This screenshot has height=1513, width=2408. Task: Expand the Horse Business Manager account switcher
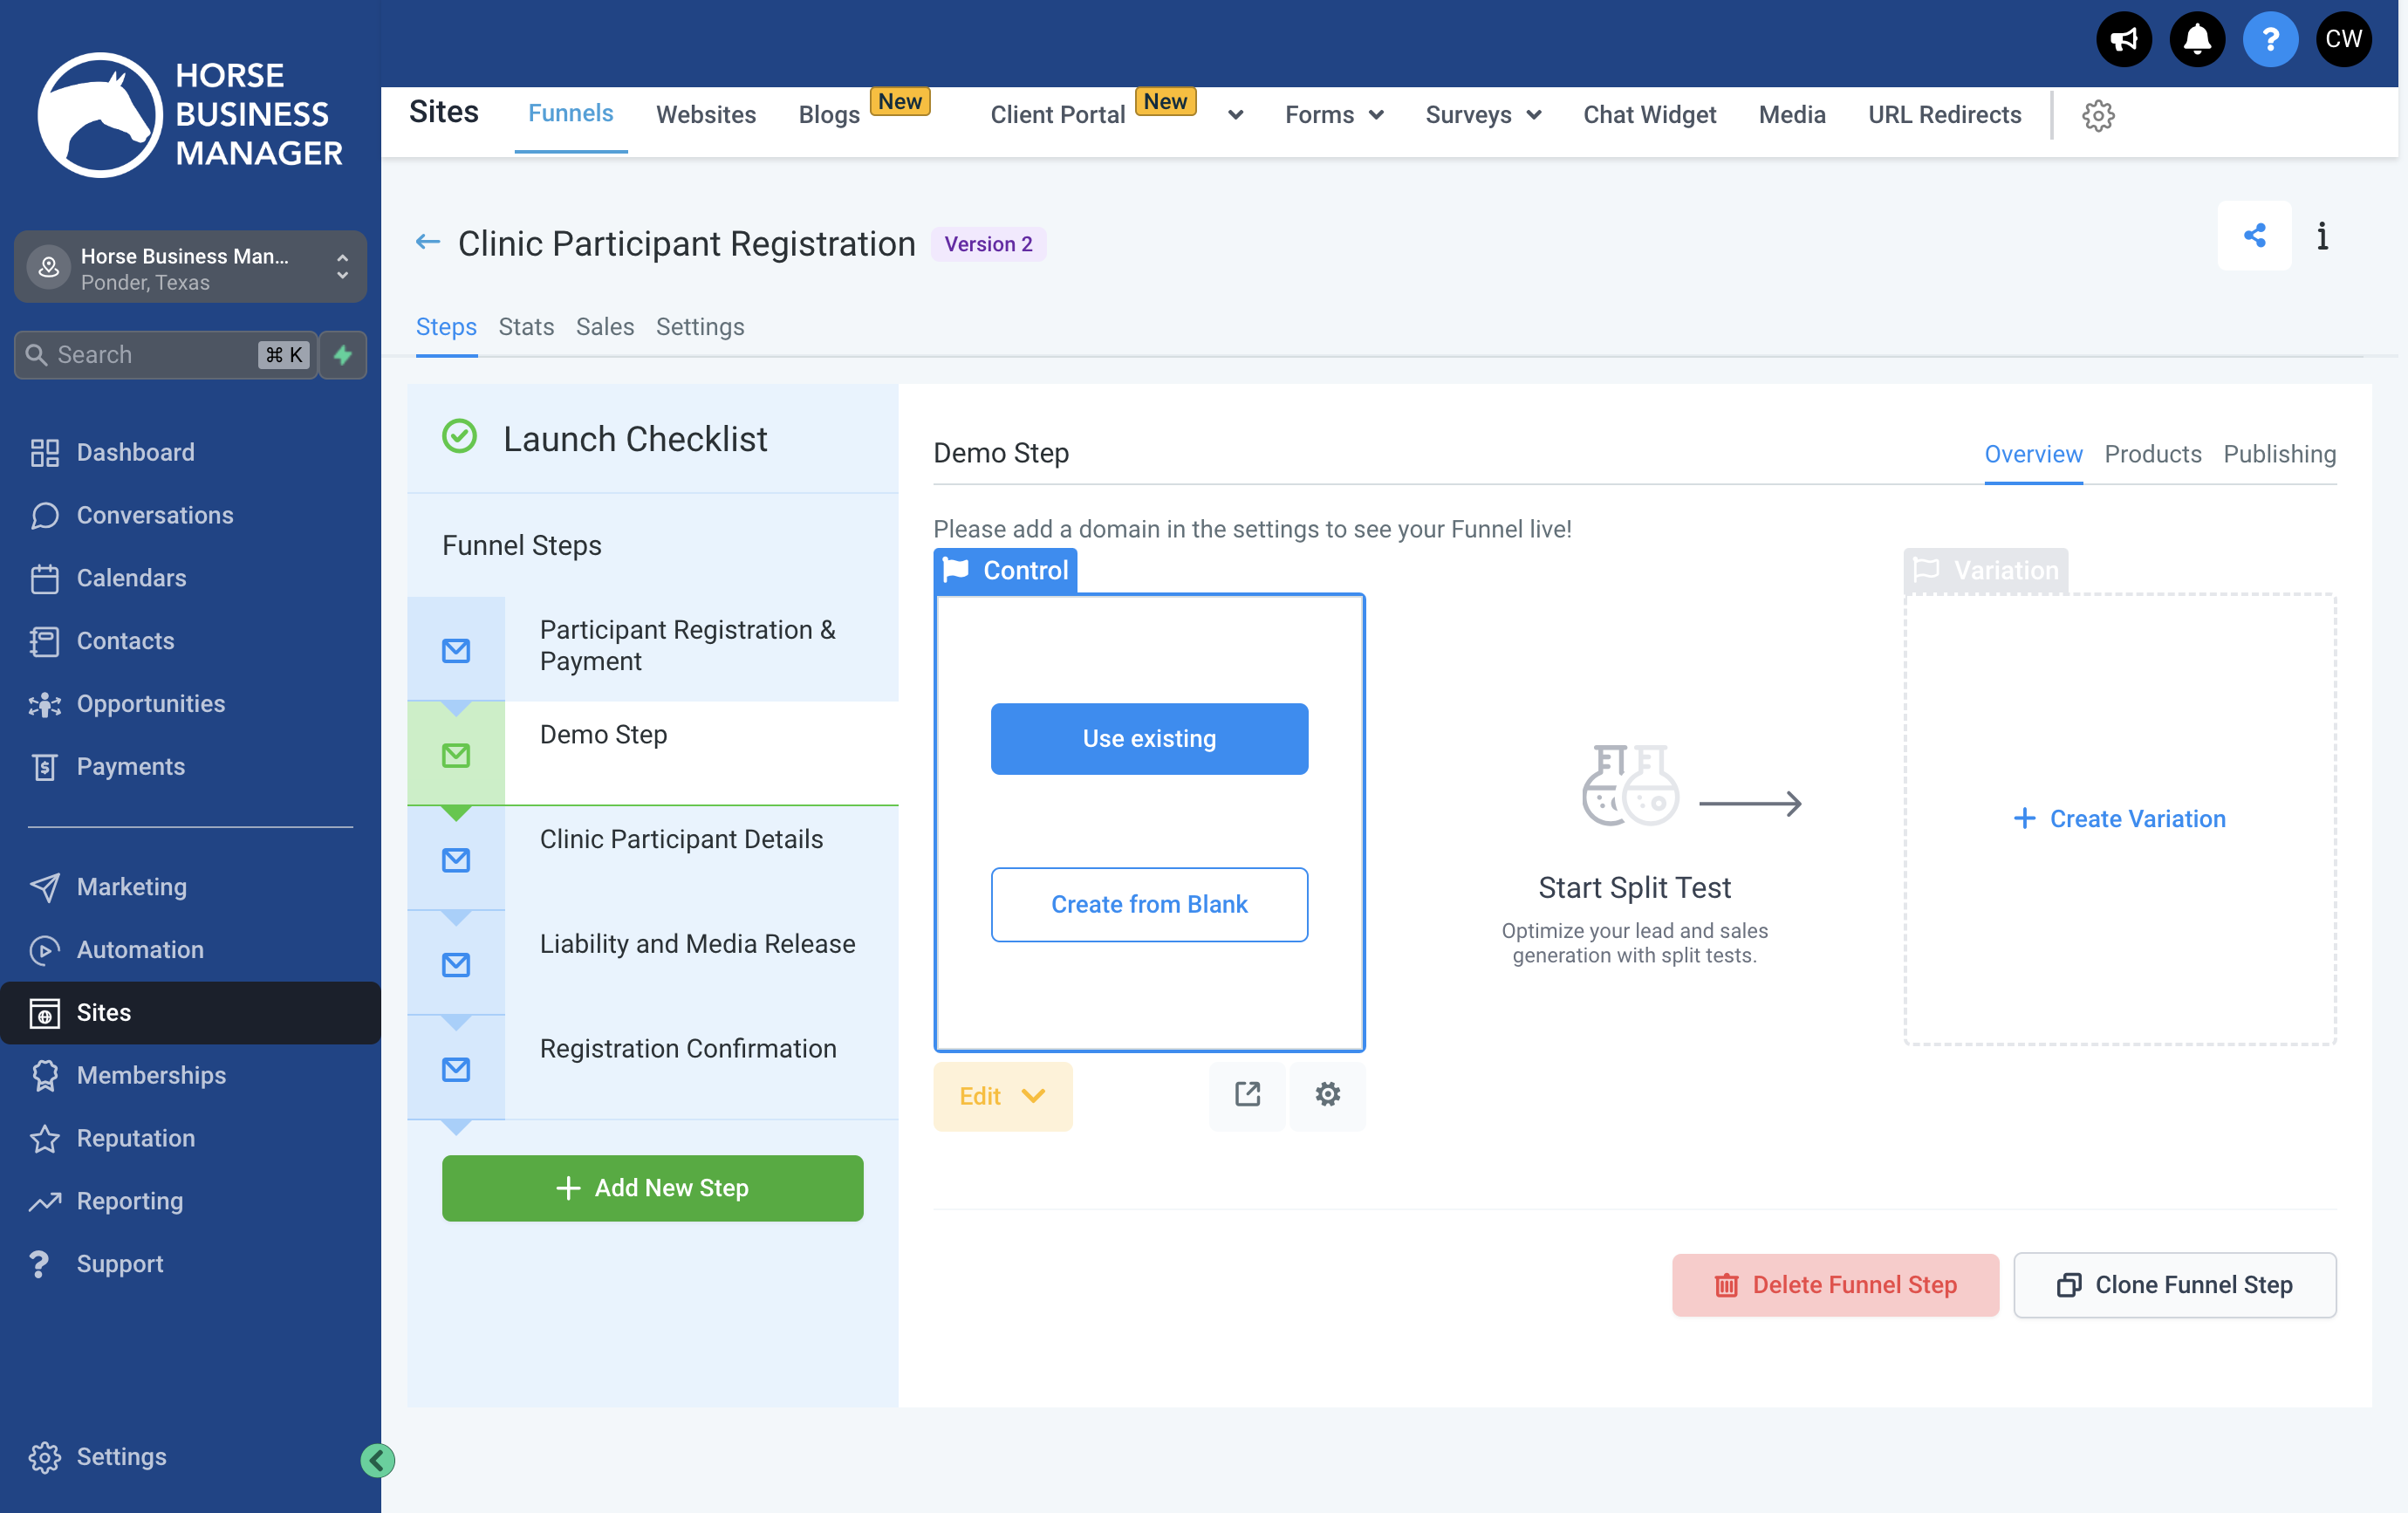click(190, 267)
